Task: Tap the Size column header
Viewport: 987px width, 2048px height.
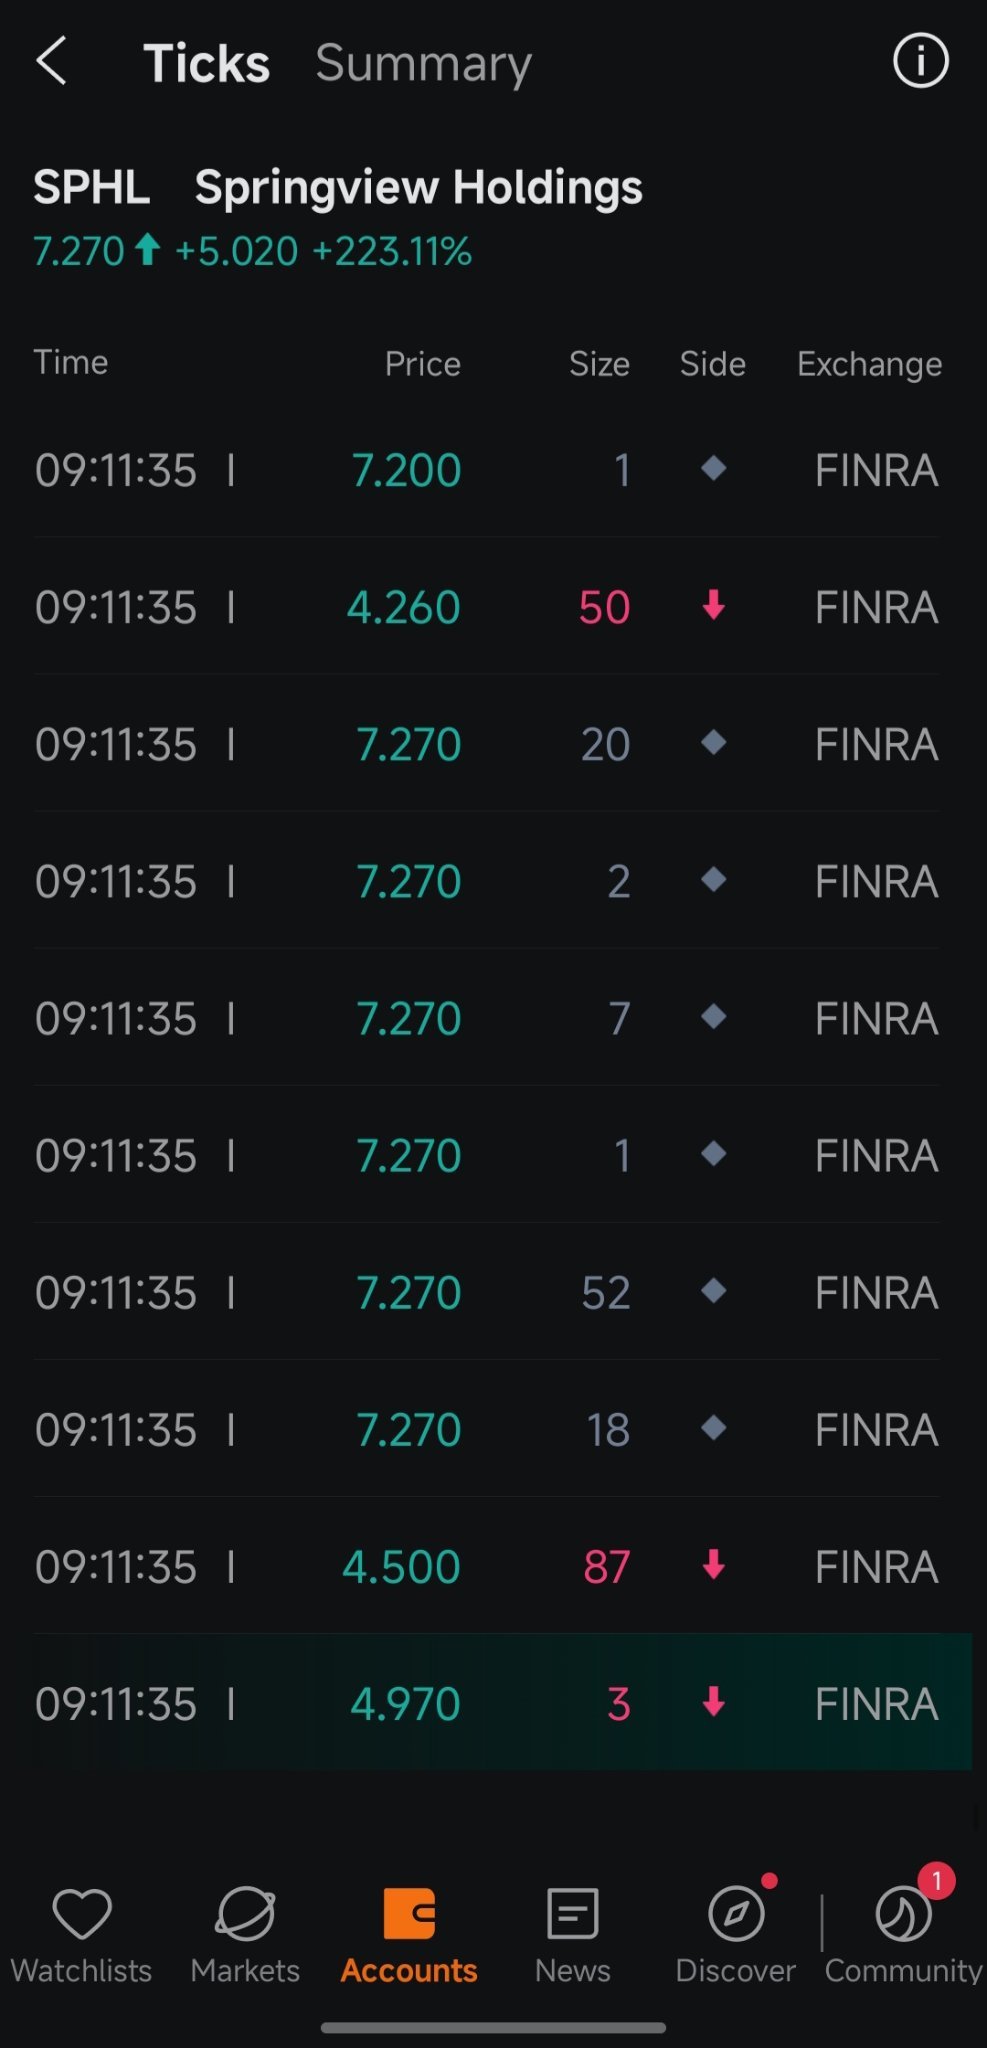Action: tap(599, 364)
